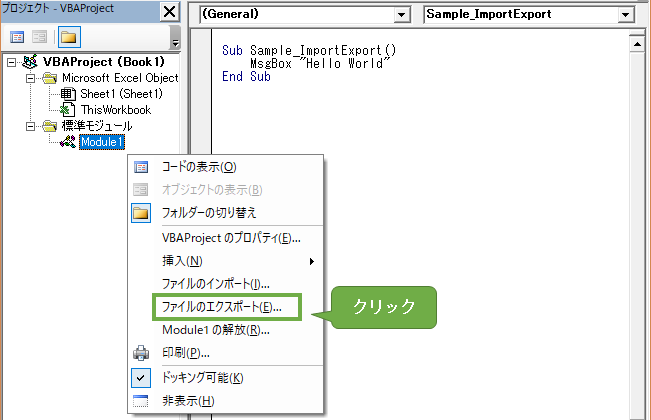Open Sample_ImportExport procedure dropdown arrow
This screenshot has height=420, width=651.
(626, 15)
